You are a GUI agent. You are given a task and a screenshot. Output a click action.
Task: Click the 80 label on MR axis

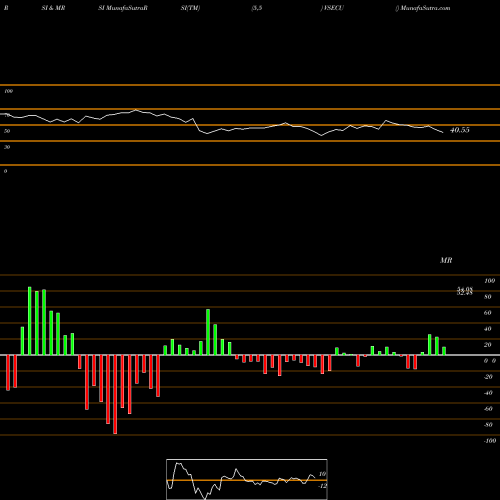point(488,297)
